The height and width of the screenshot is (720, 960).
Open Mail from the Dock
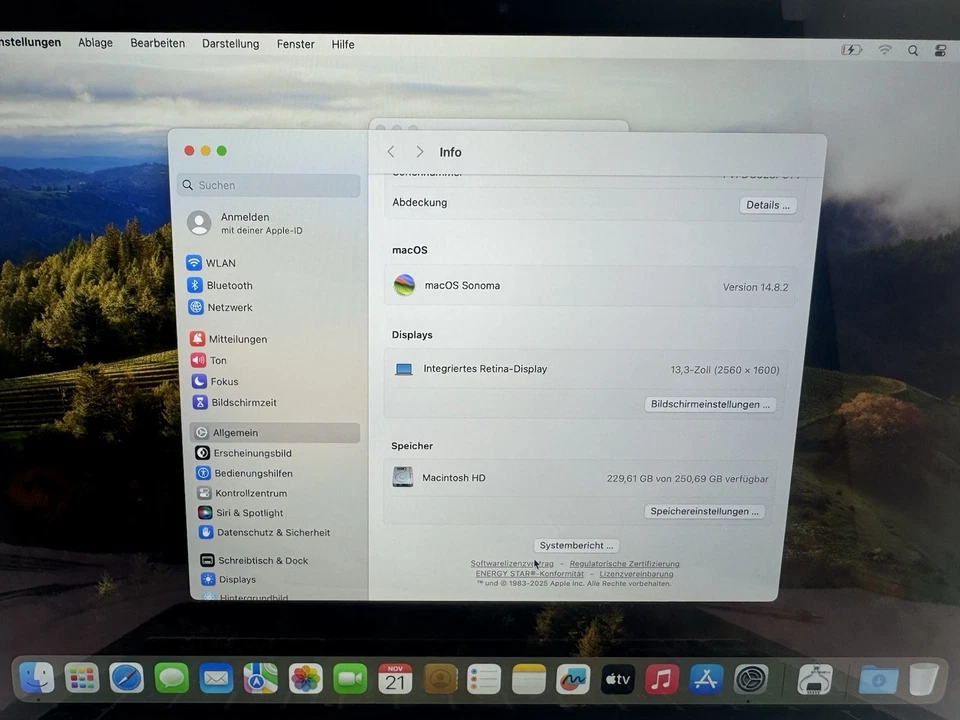(216, 678)
